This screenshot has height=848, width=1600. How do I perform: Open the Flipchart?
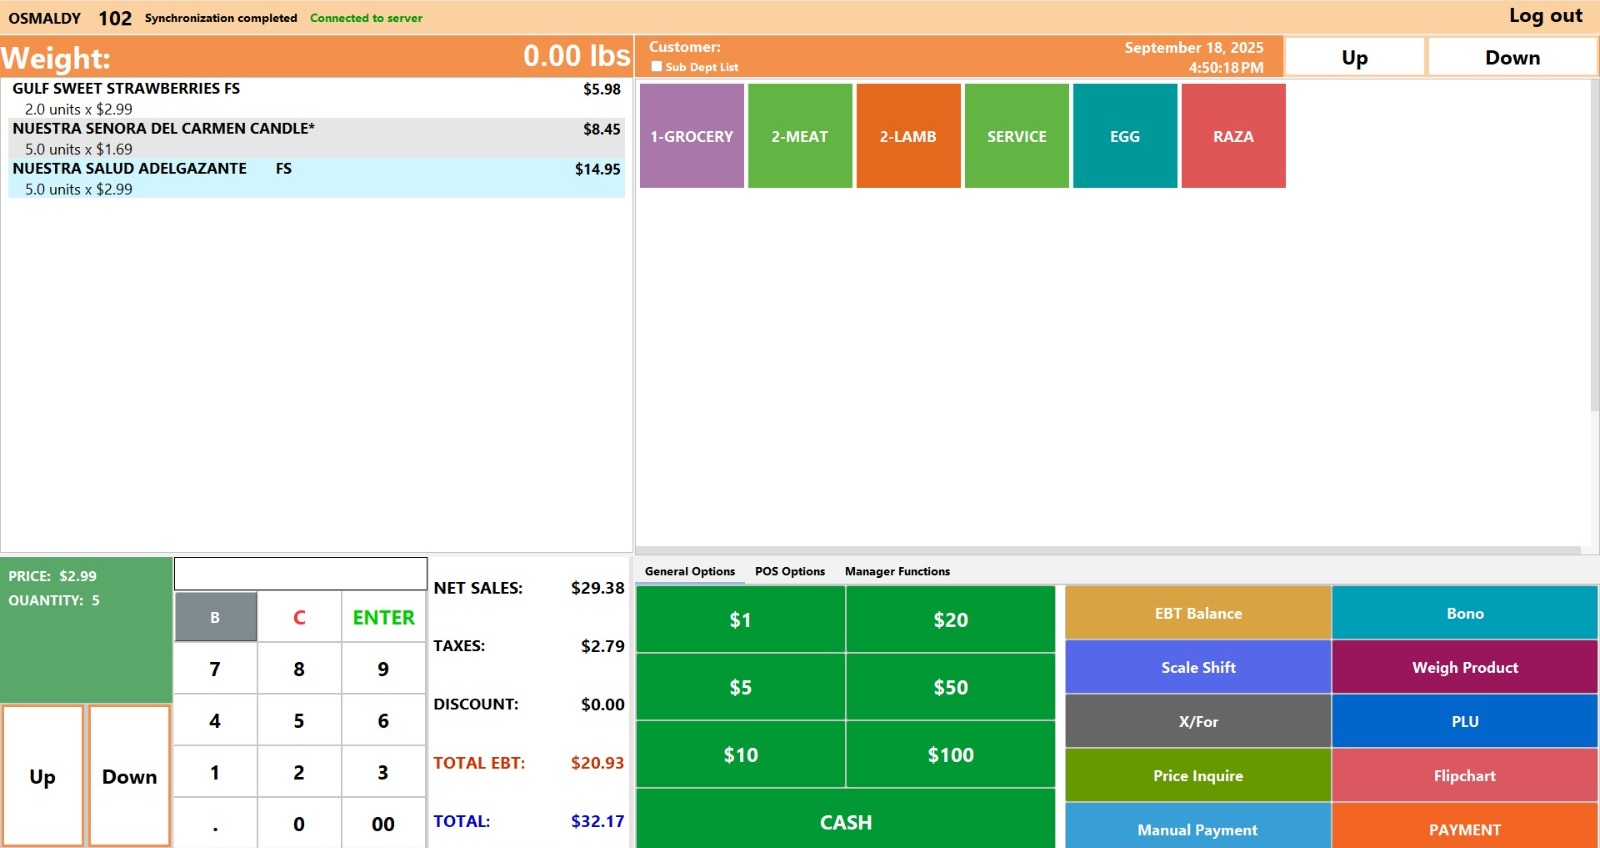(x=1465, y=775)
